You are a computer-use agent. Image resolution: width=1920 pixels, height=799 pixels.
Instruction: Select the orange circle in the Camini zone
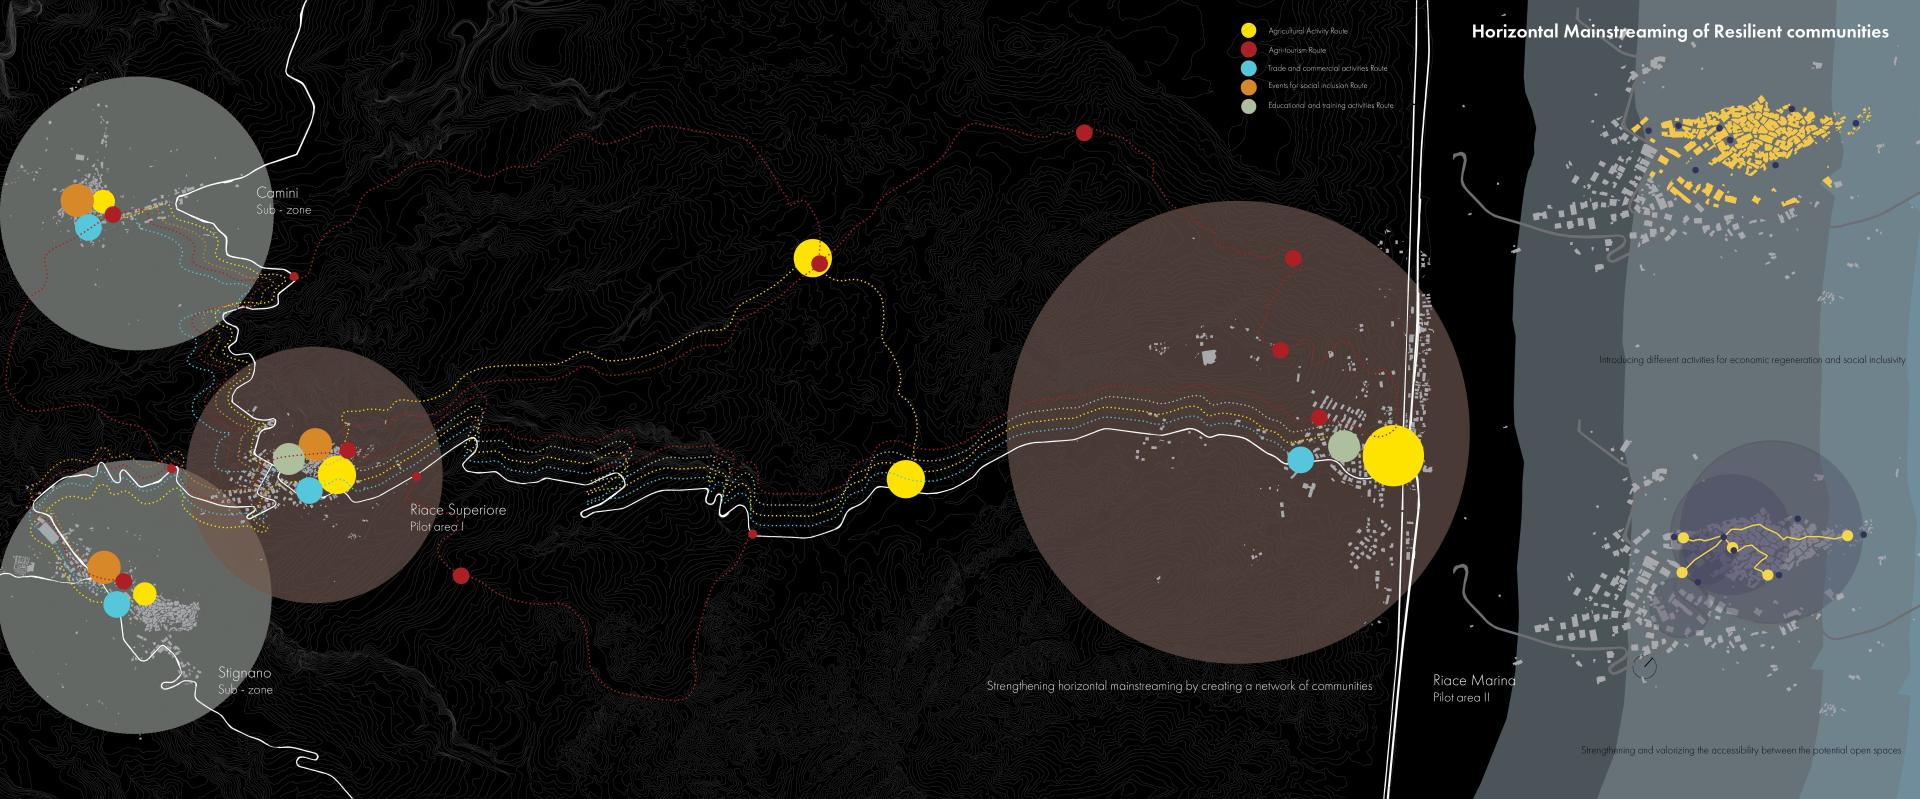click(x=76, y=200)
